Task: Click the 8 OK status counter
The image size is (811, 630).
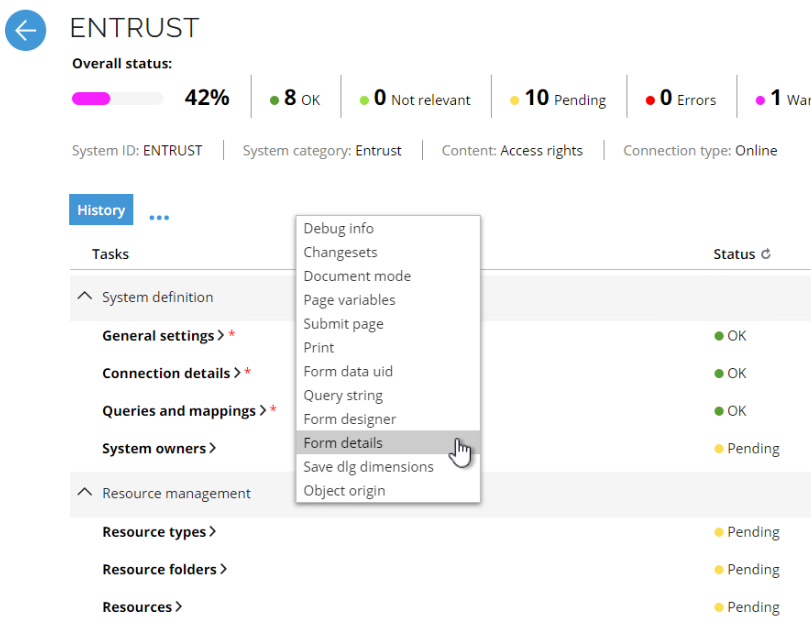Action: pyautogui.click(x=295, y=98)
